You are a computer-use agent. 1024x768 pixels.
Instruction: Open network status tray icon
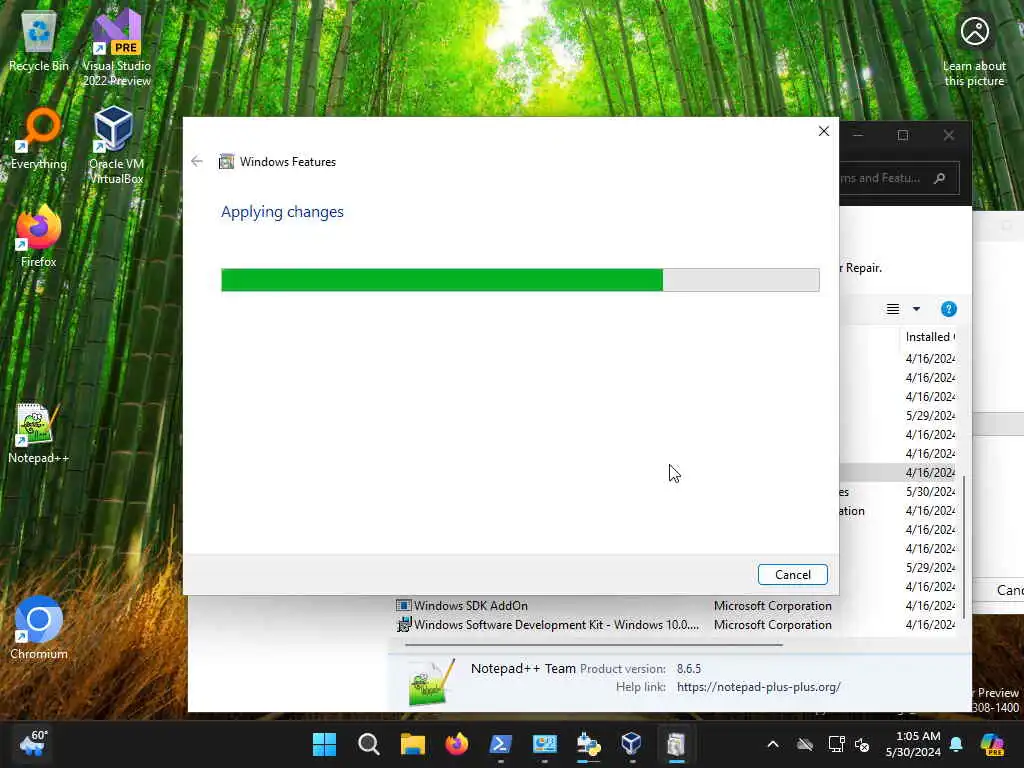[836, 744]
